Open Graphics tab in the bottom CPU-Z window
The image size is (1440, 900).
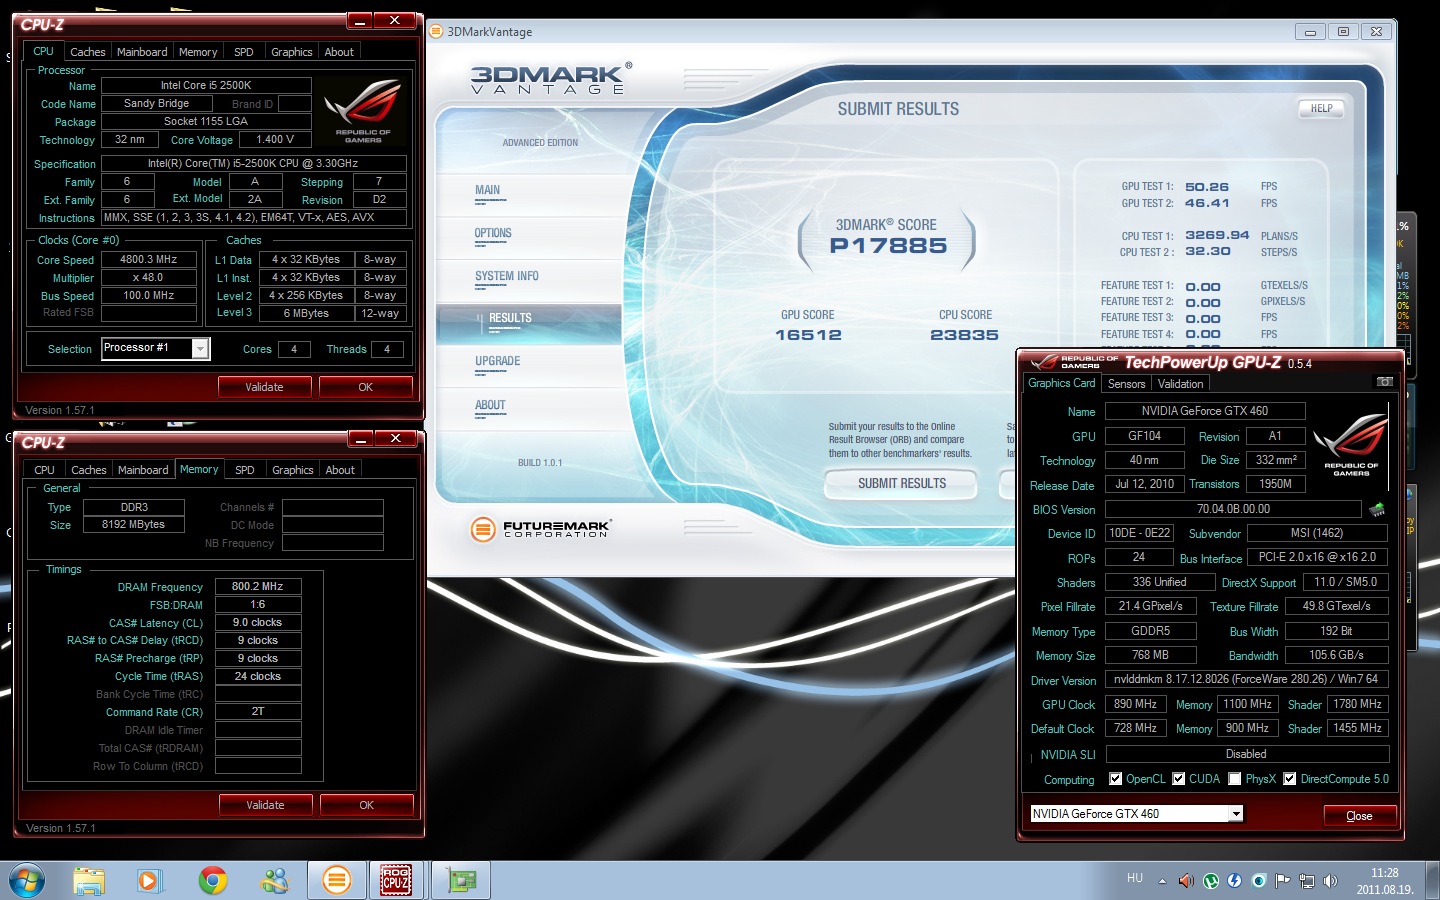(293, 470)
